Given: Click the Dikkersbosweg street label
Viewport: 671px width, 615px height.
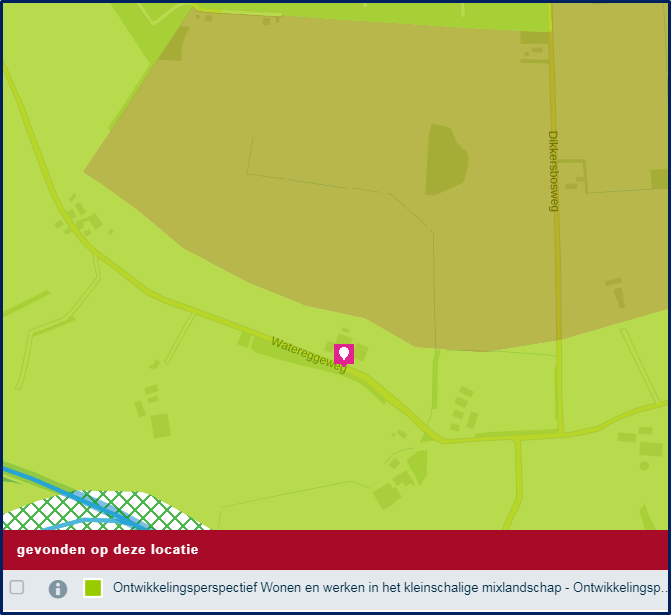Looking at the screenshot, I should coord(553,171).
